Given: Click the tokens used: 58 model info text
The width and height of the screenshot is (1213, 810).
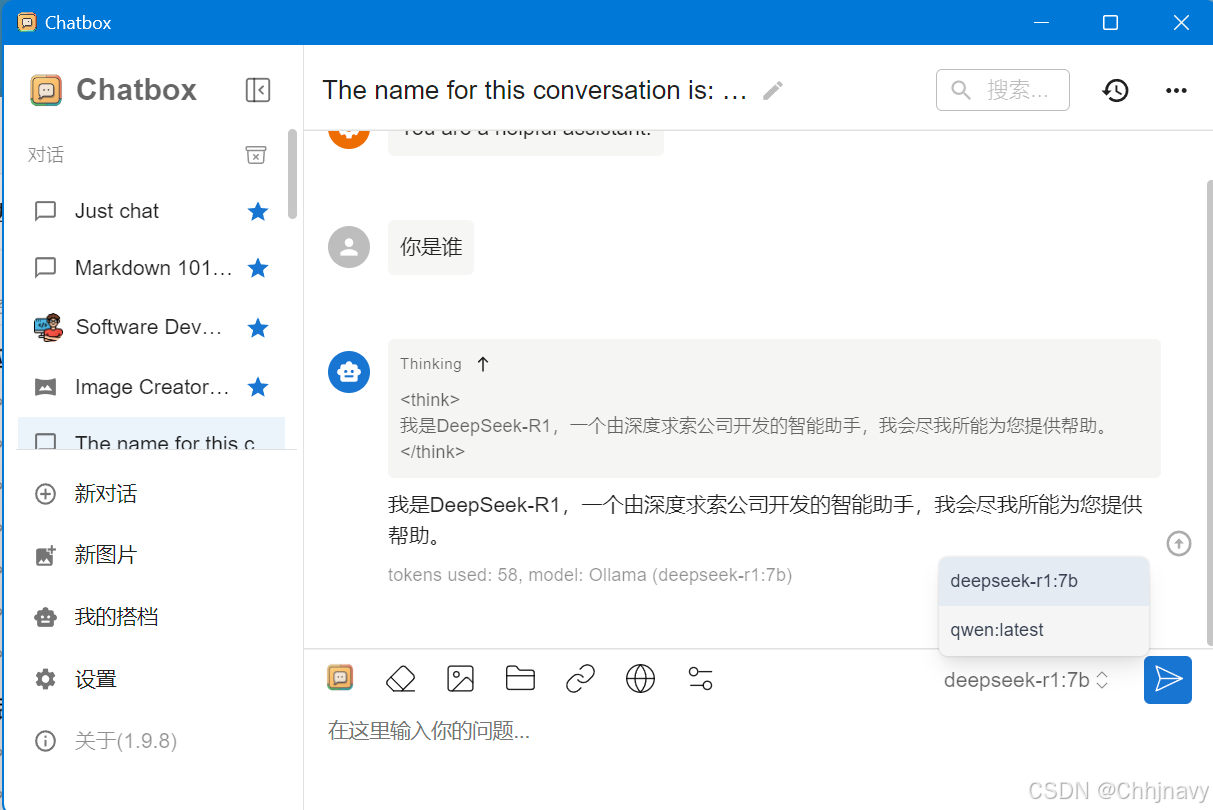Looking at the screenshot, I should 590,575.
